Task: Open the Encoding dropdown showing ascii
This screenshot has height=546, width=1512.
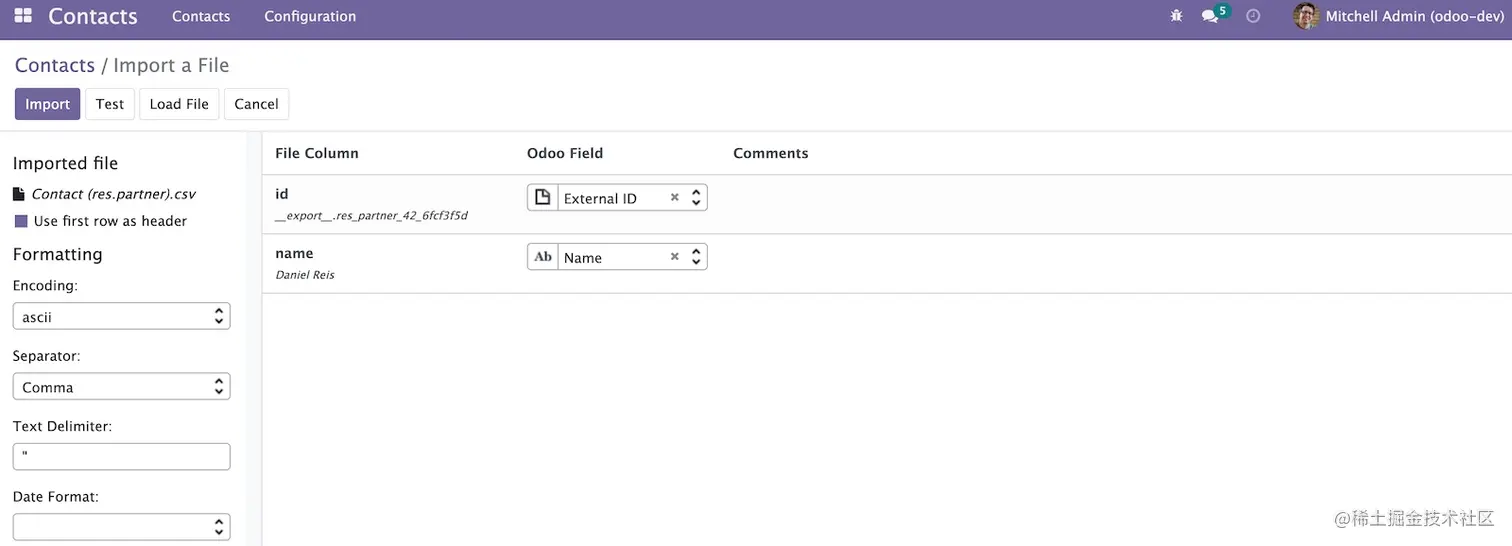Action: point(121,316)
